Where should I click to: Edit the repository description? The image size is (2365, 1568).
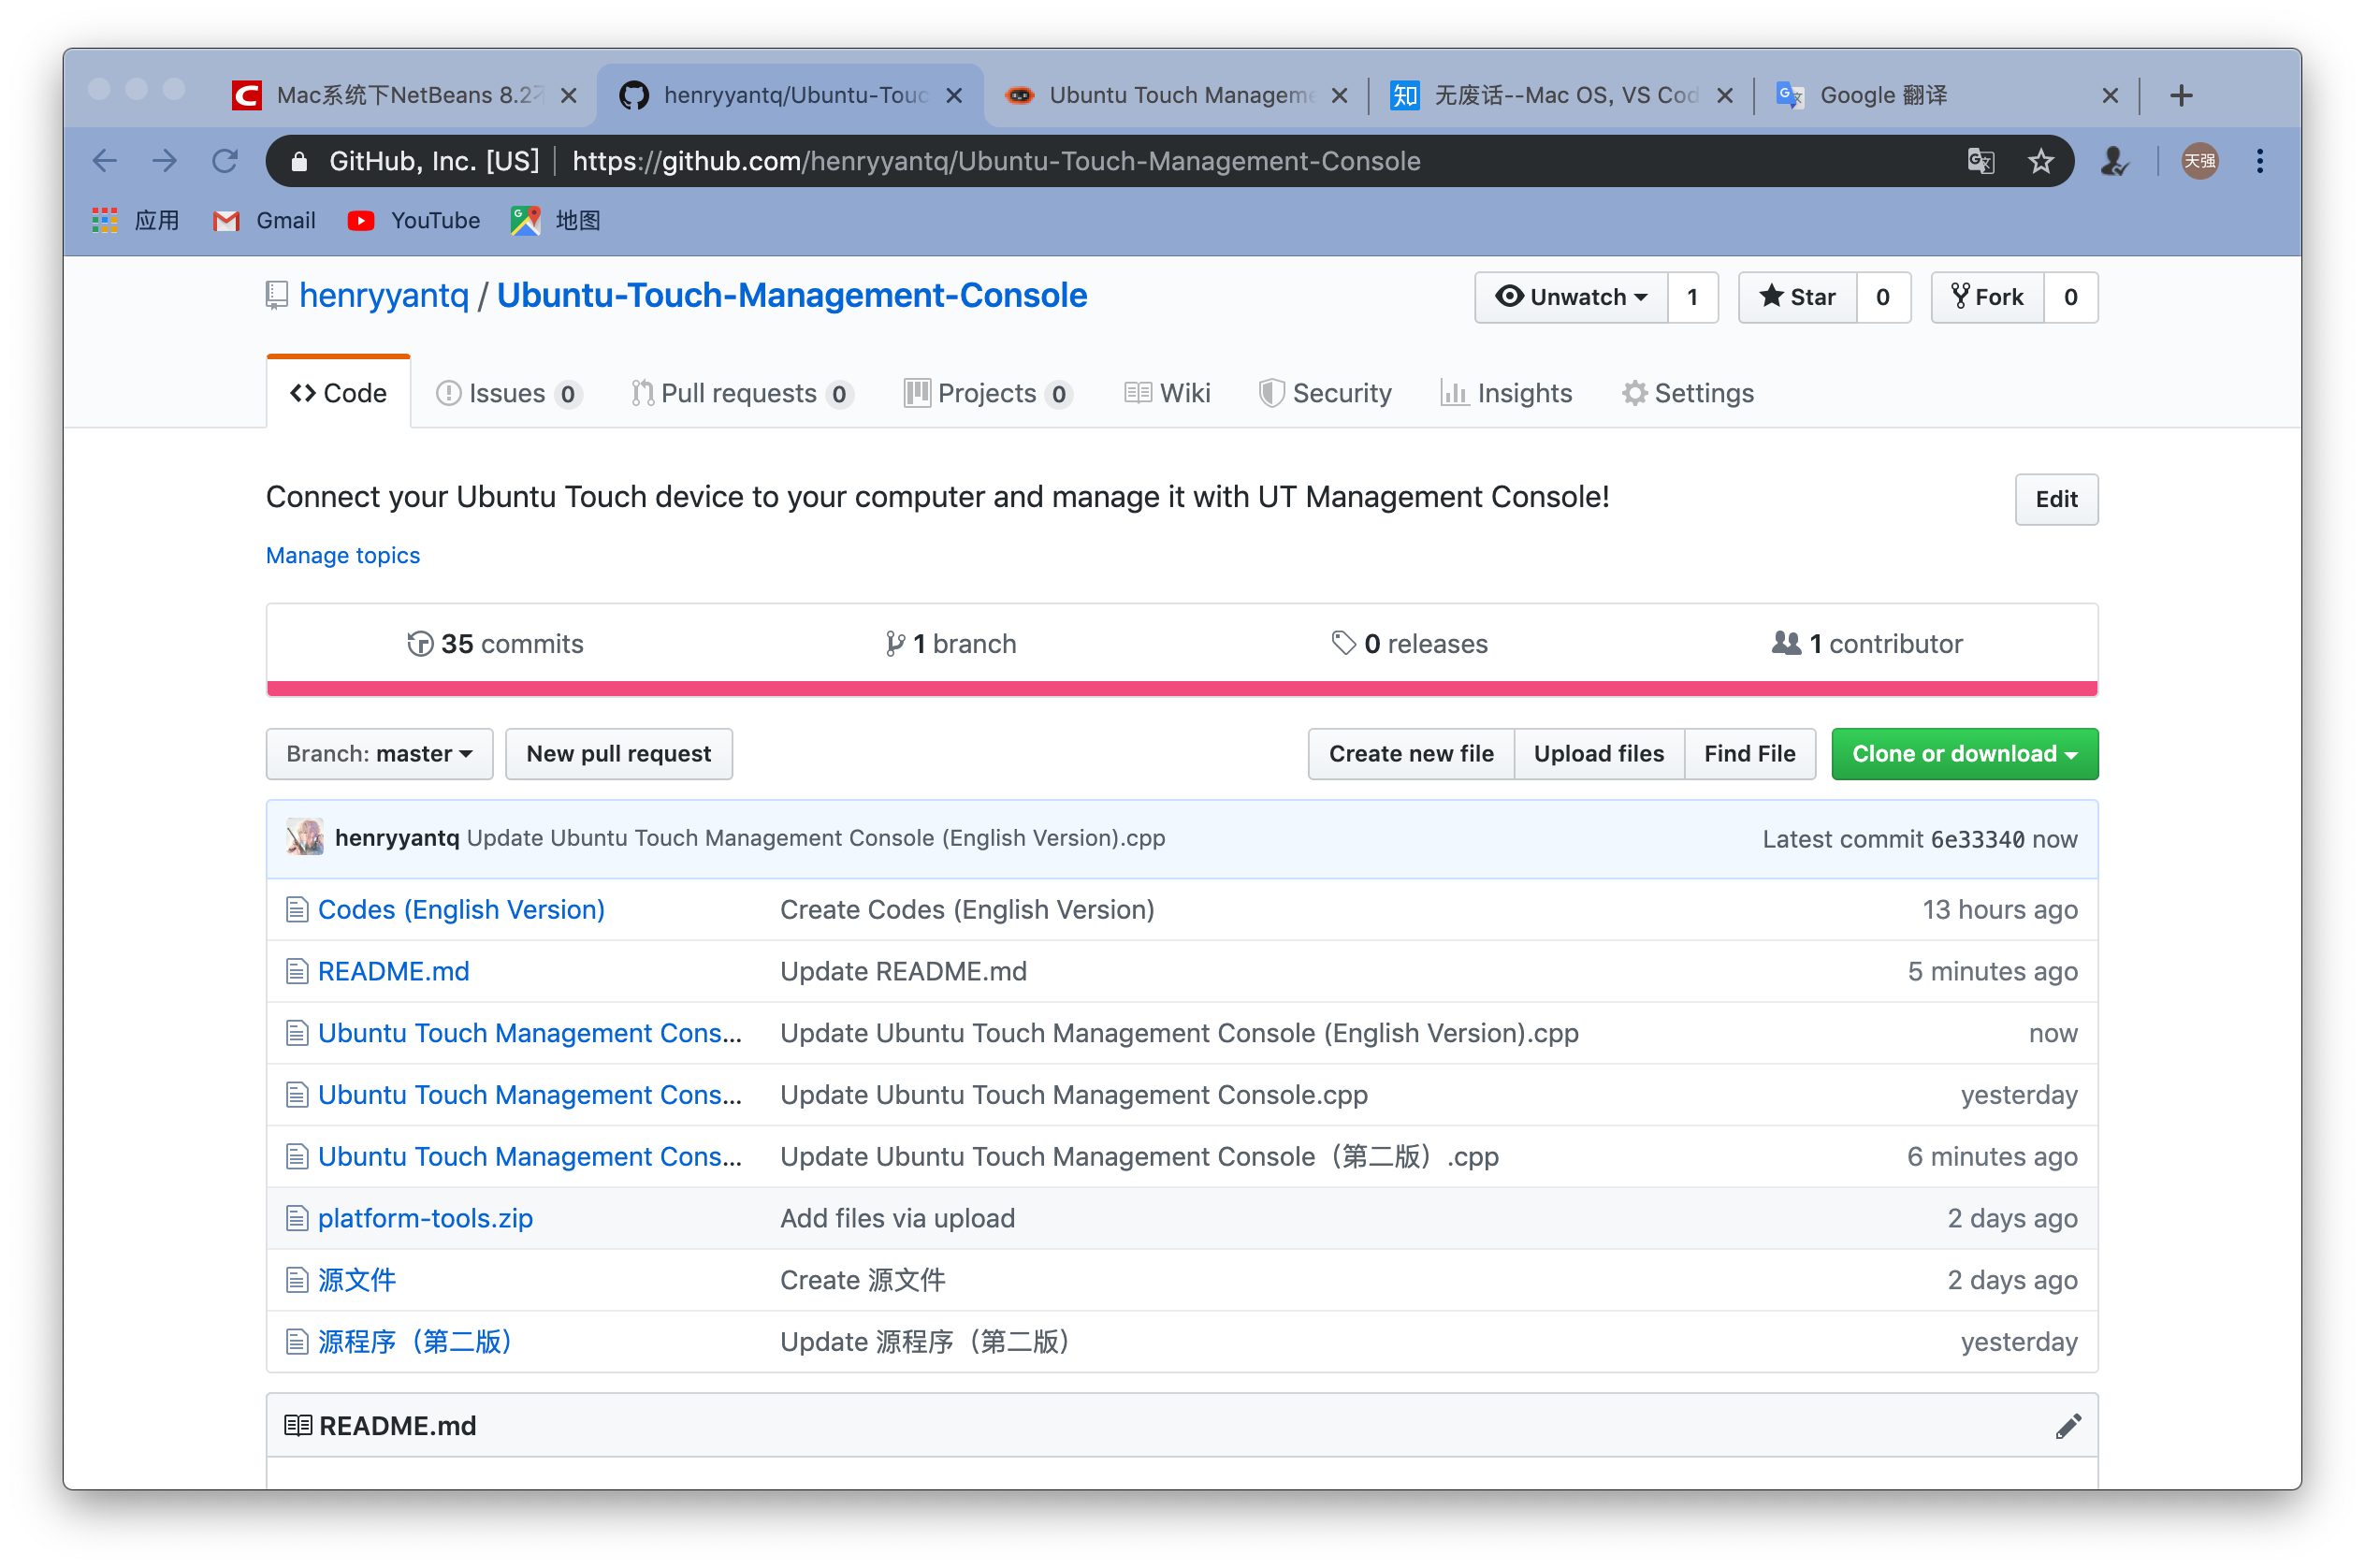[2055, 498]
